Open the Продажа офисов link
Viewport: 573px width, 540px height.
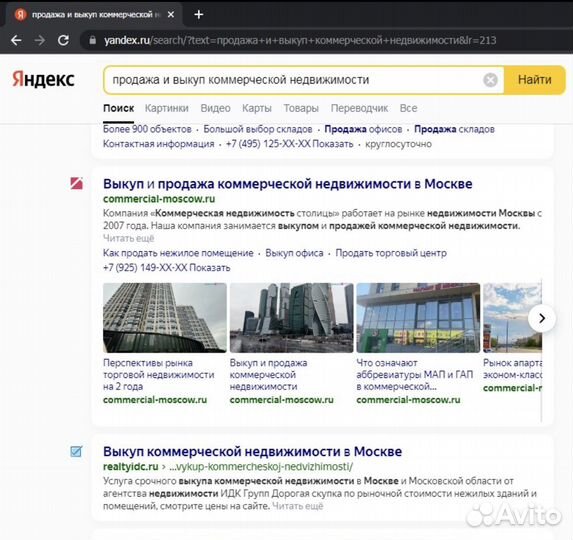tap(363, 129)
